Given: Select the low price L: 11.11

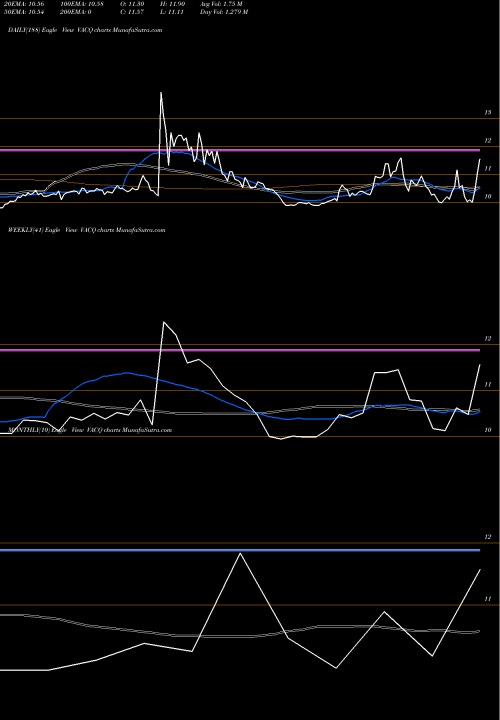Looking at the screenshot, I should coord(172,12).
